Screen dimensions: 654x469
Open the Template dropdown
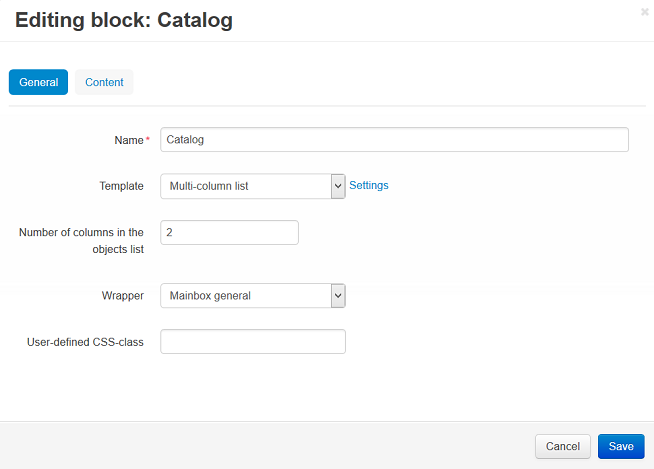[x=253, y=186]
